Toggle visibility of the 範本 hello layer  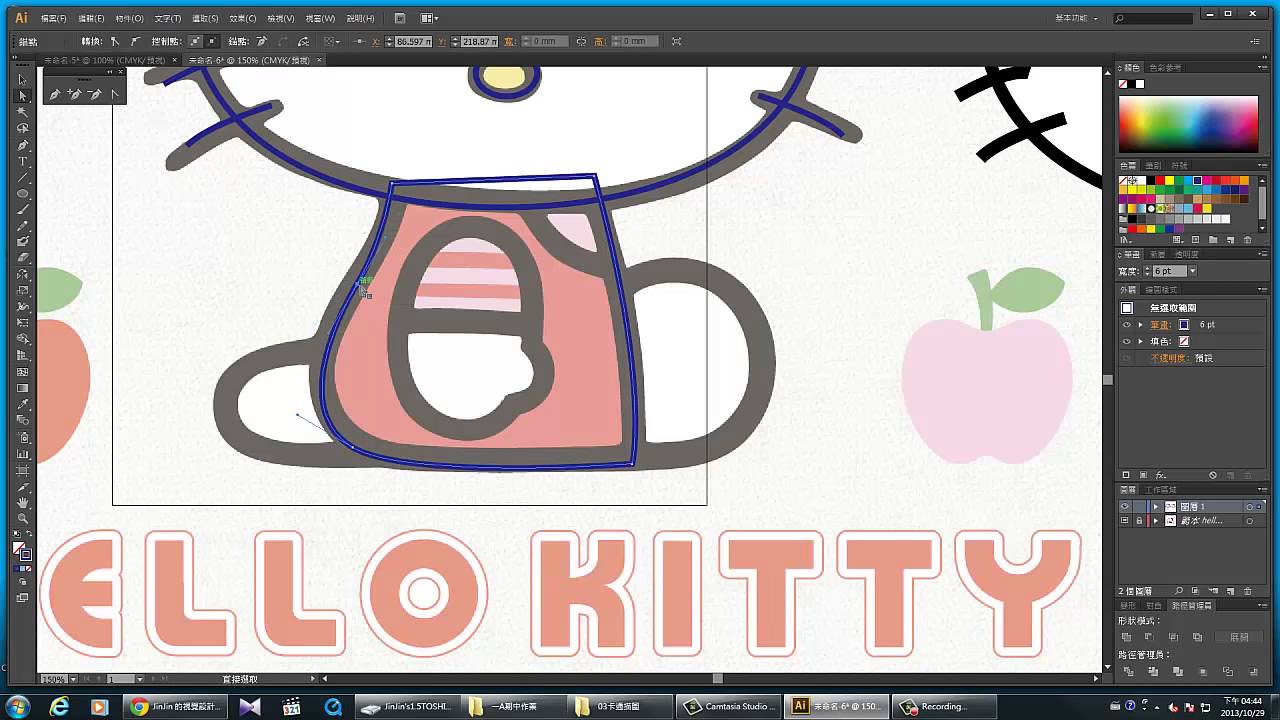pyautogui.click(x=1124, y=521)
